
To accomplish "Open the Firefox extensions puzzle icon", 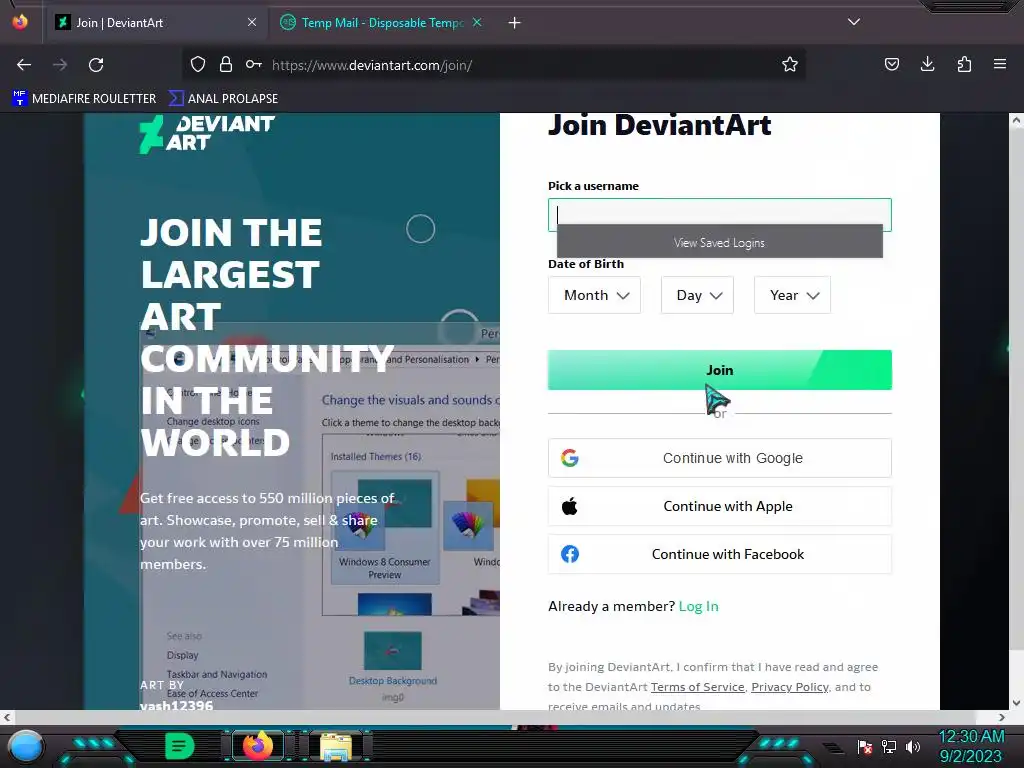I will click(x=964, y=64).
